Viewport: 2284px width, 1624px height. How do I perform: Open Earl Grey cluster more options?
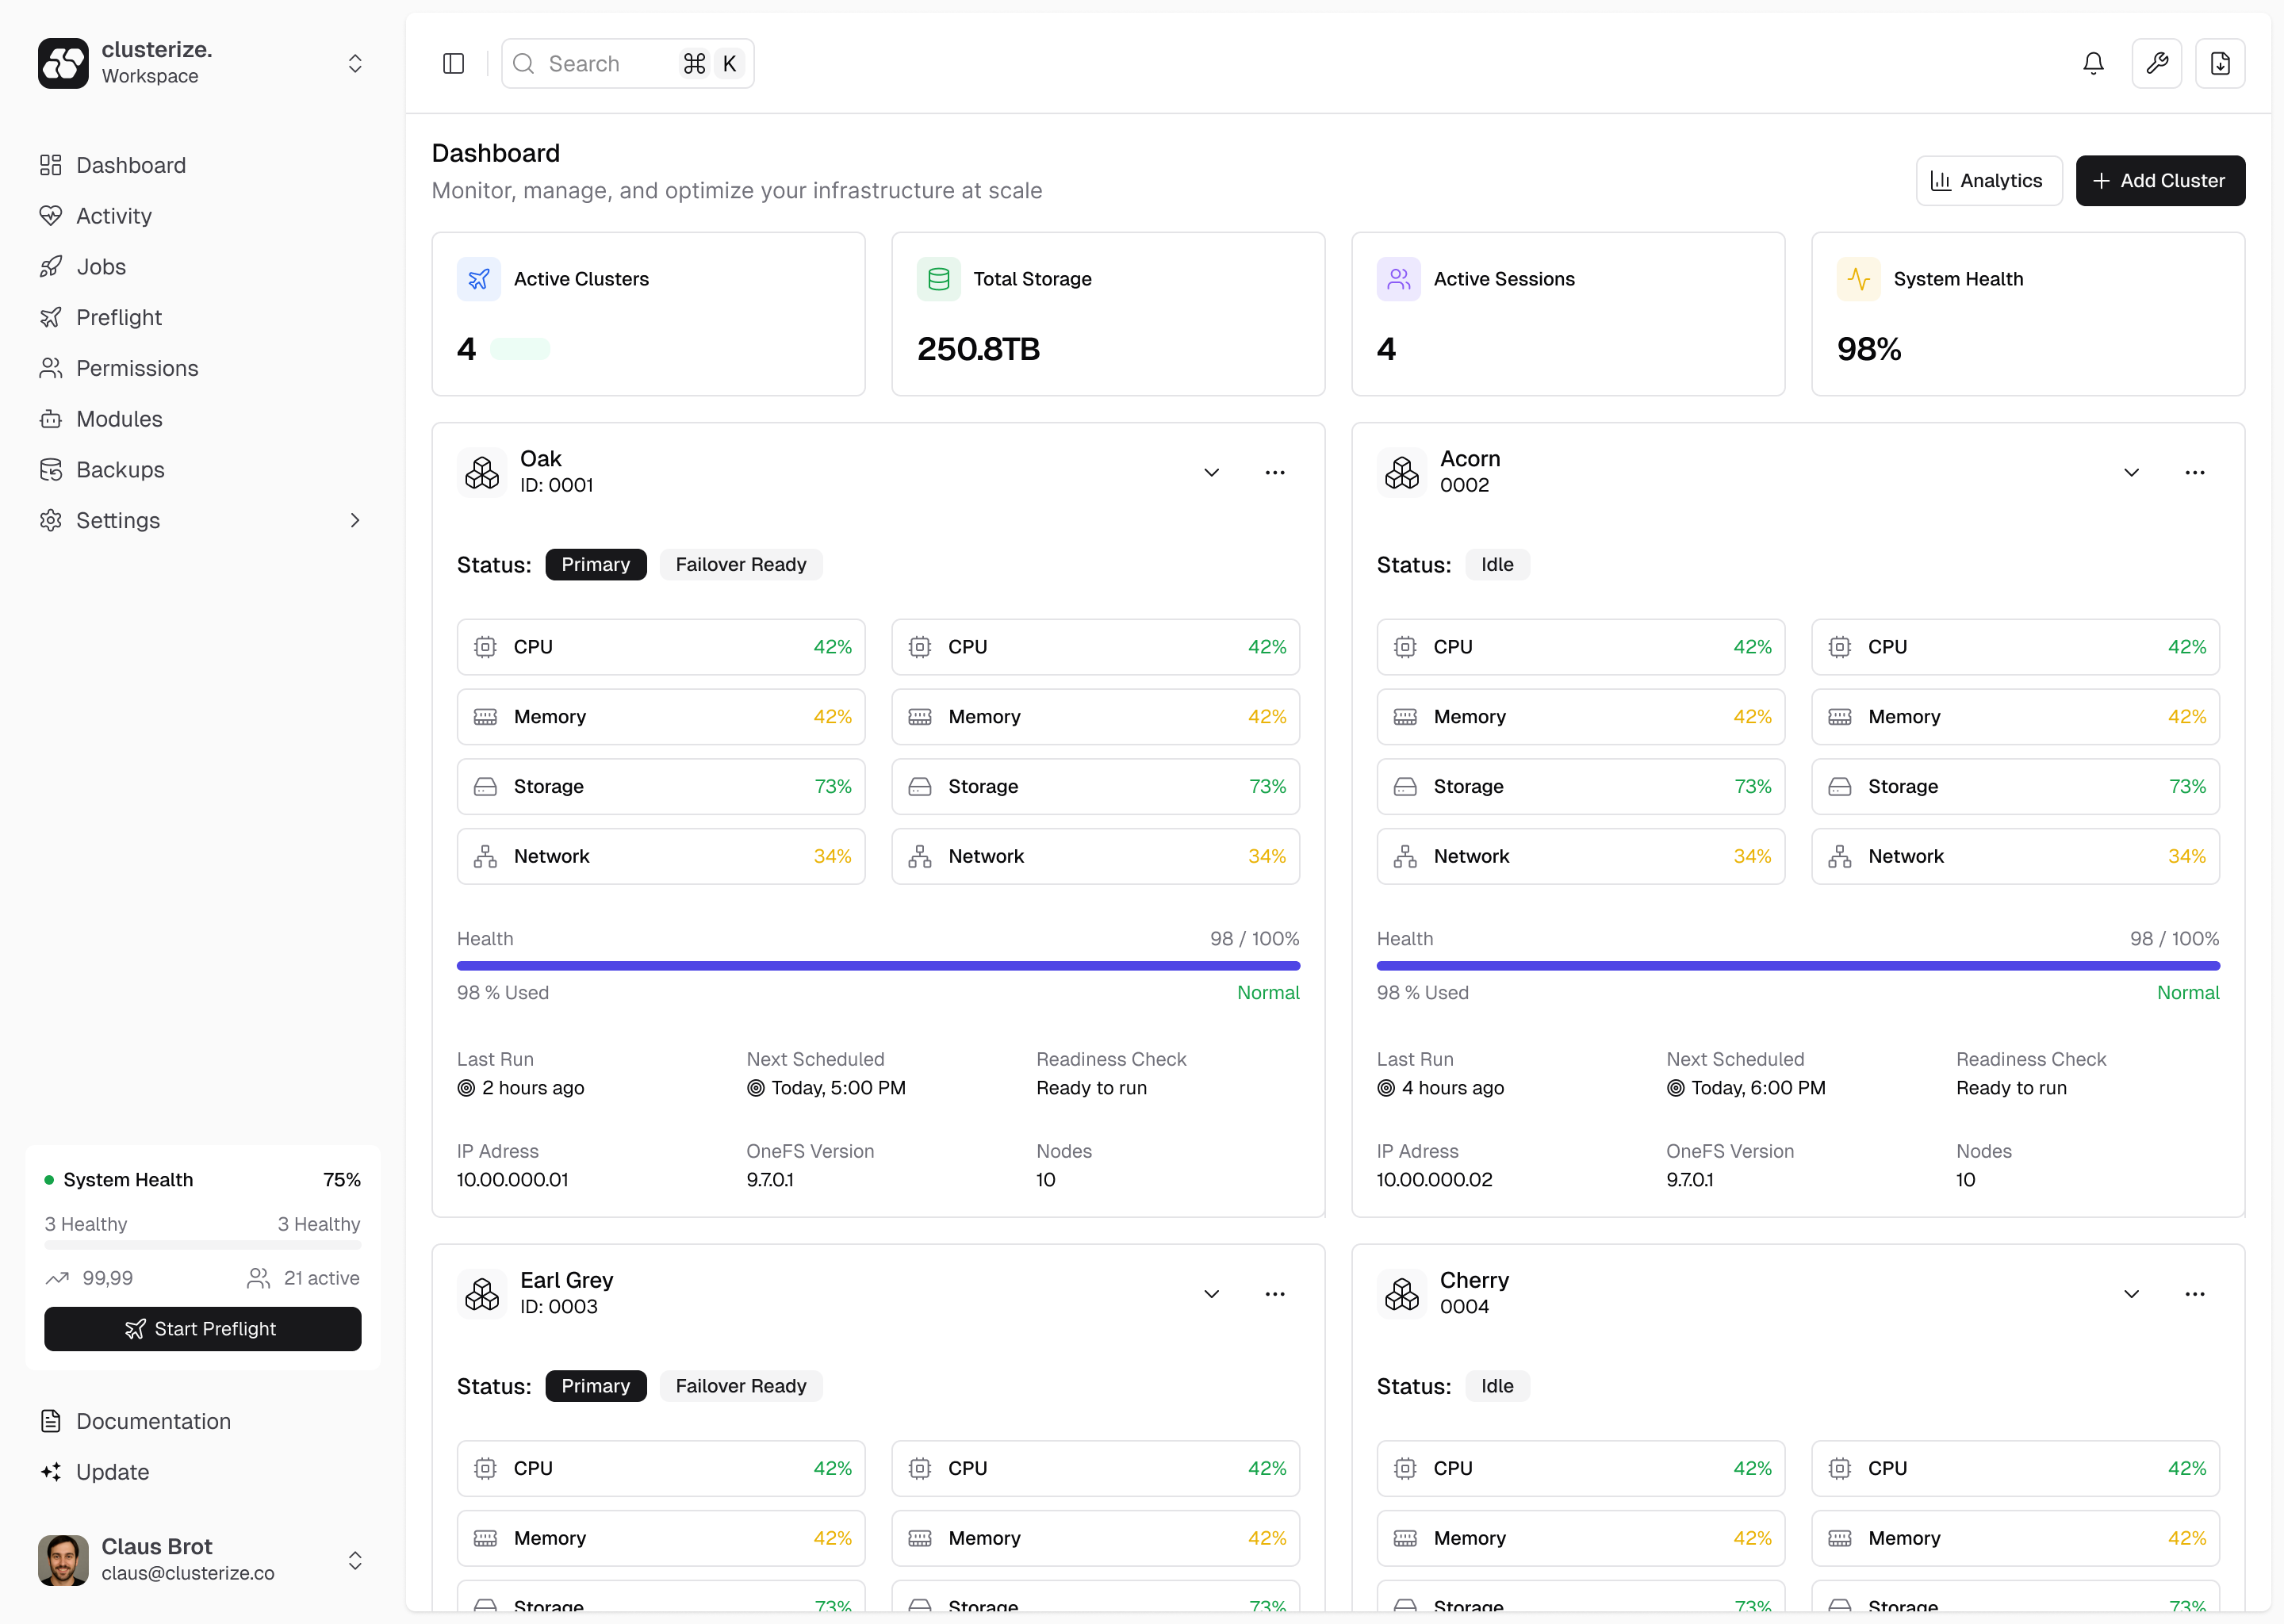click(1274, 1293)
